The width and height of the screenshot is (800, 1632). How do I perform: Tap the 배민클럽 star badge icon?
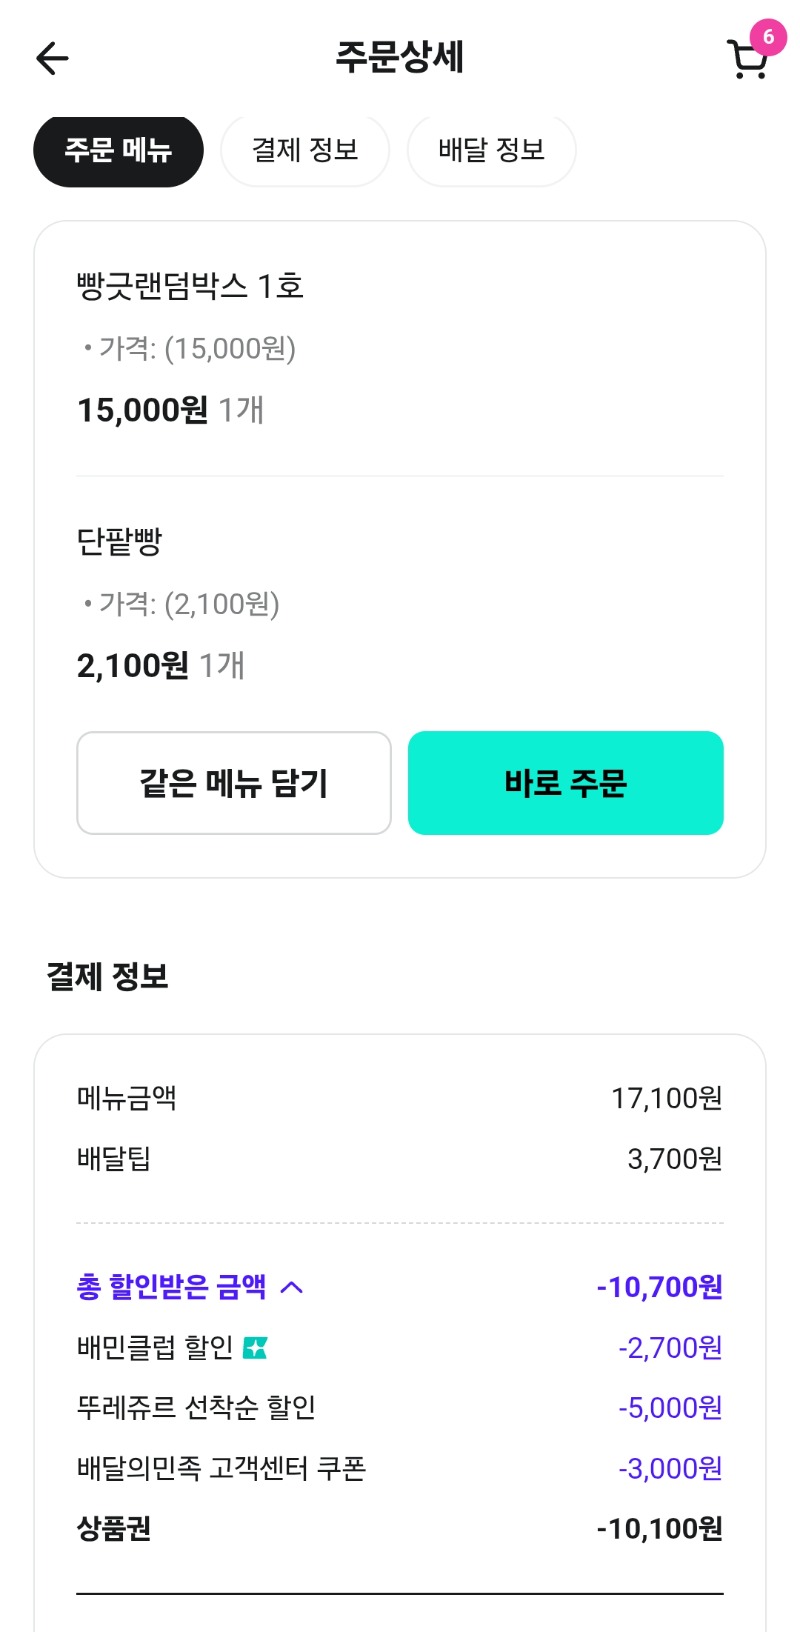click(x=256, y=1348)
